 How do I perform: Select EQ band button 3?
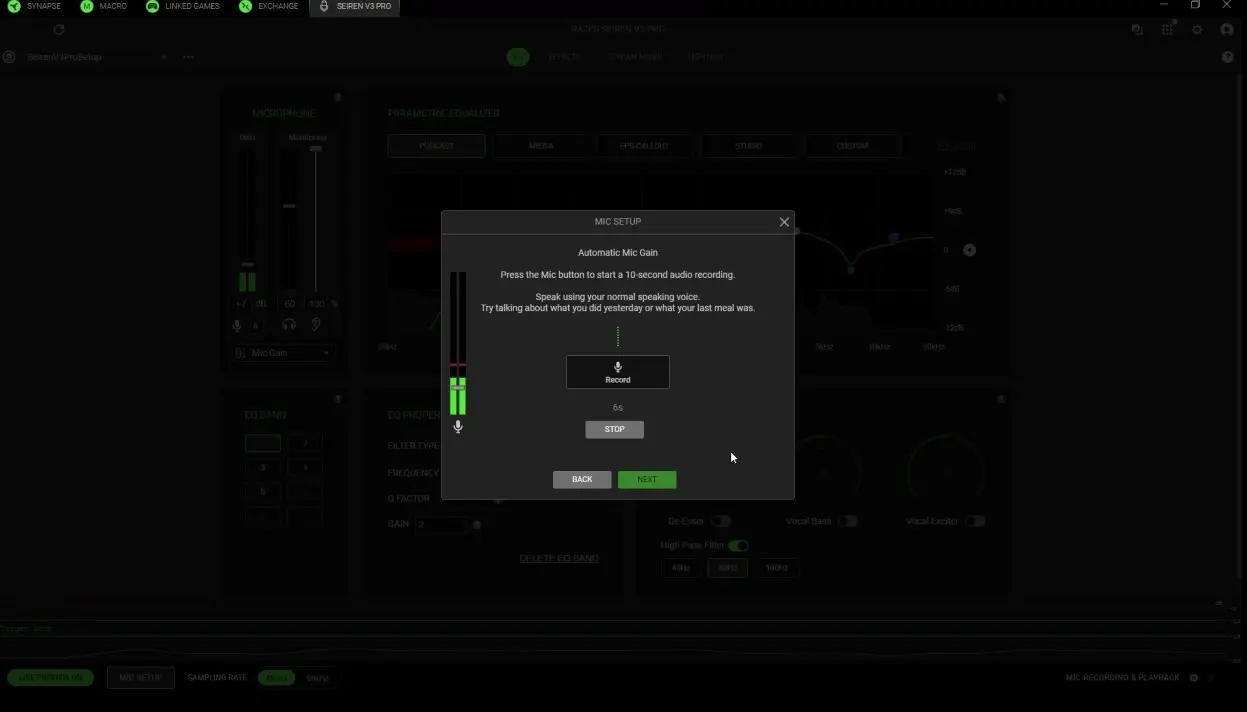pyautogui.click(x=263, y=467)
